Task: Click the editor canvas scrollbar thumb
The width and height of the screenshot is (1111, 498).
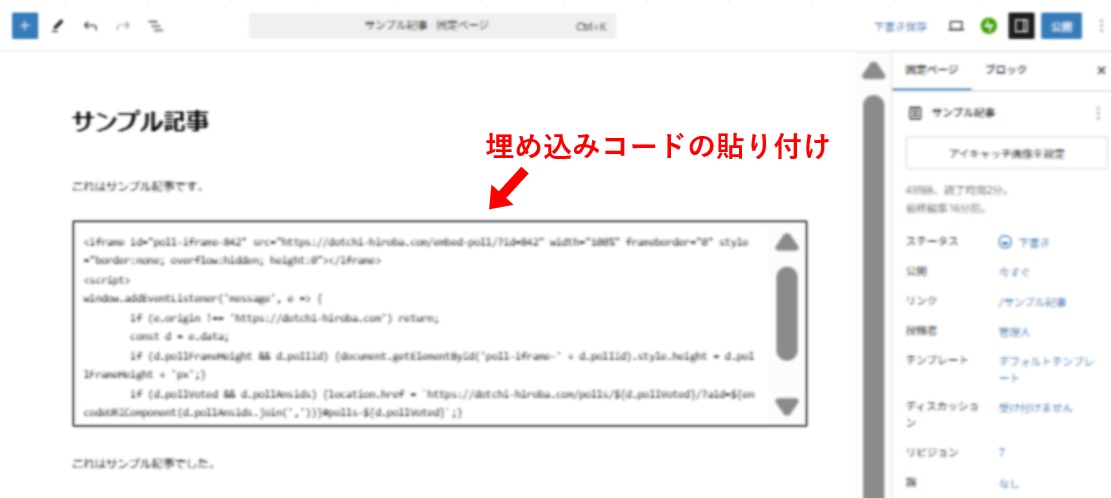Action: [x=874, y=297]
